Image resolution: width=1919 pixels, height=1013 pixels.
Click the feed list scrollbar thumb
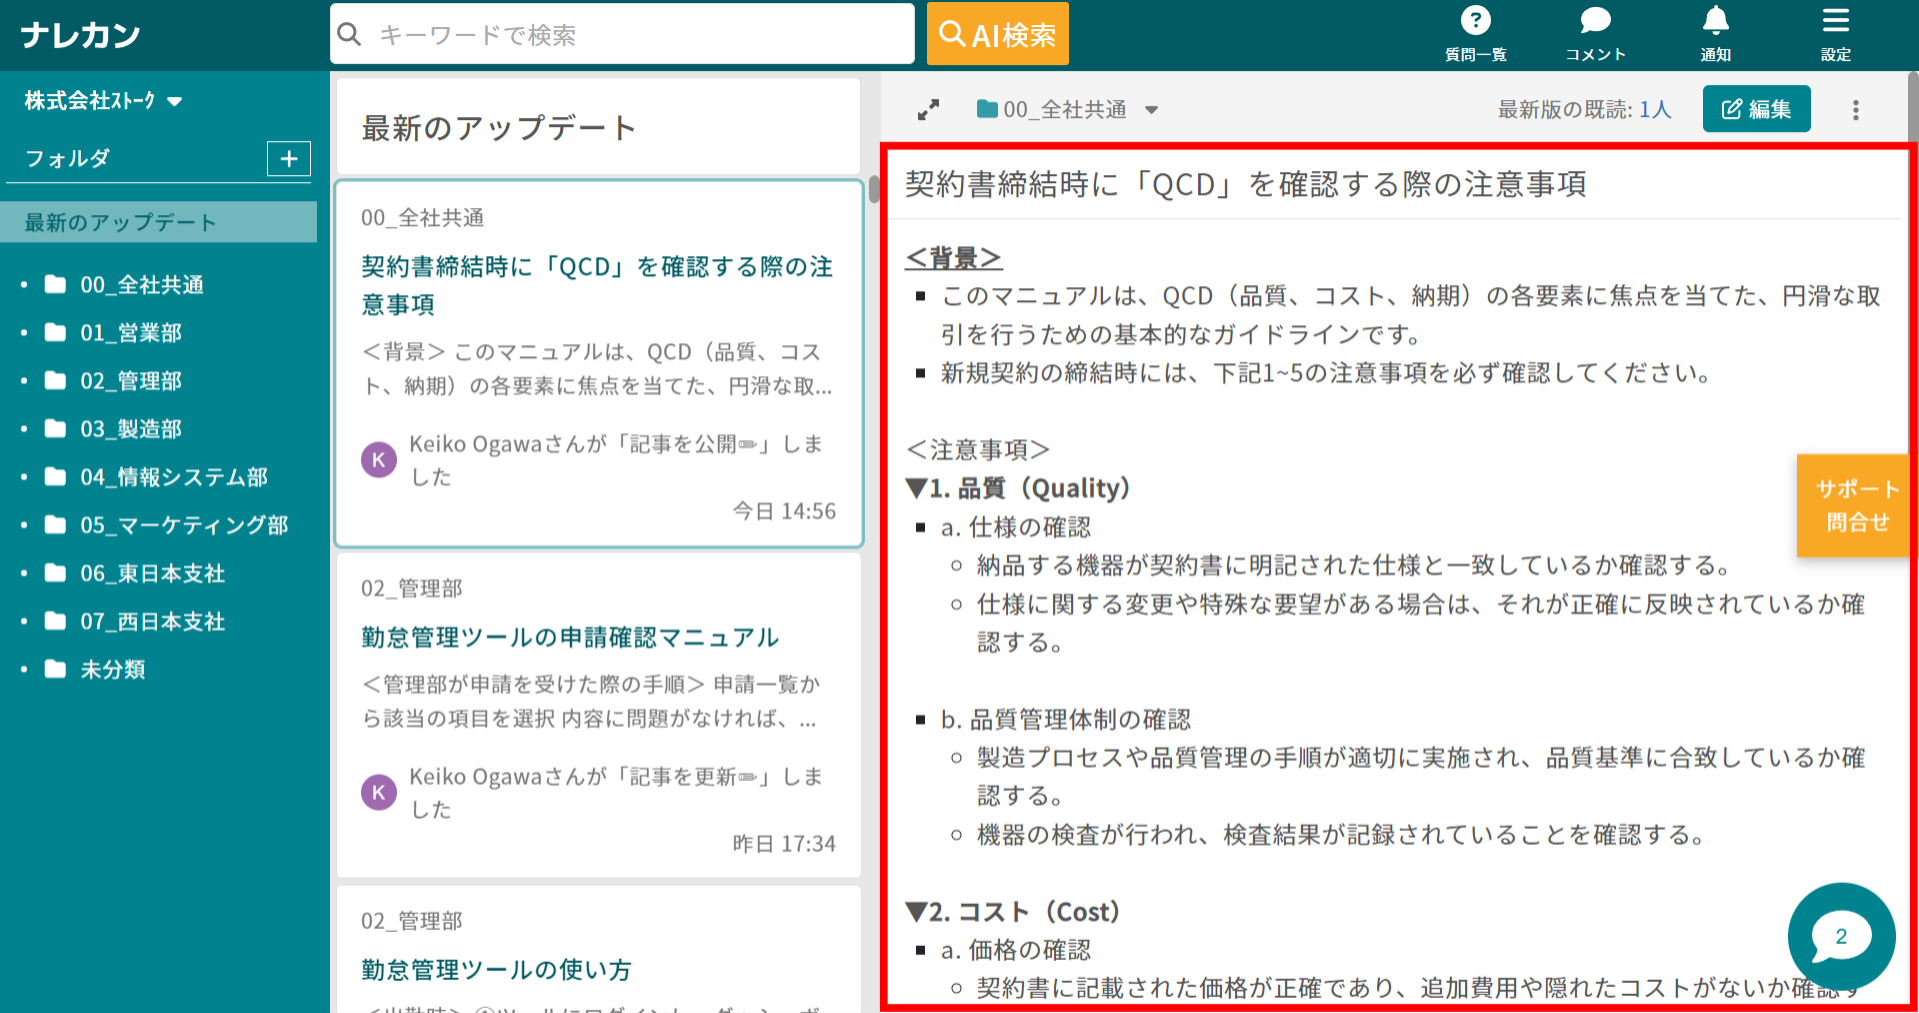pos(873,190)
